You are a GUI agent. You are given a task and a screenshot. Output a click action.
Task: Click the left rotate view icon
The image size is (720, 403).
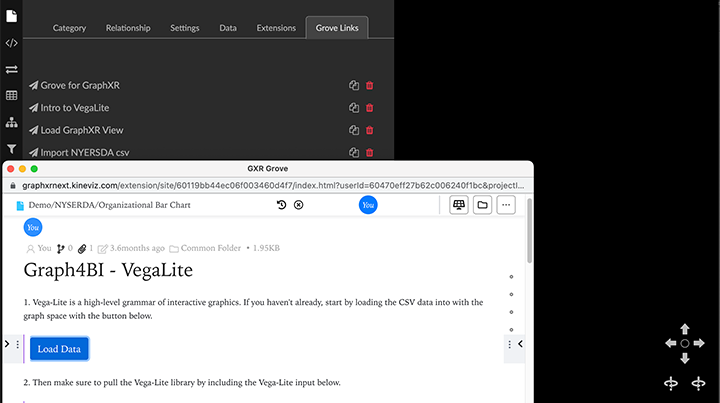(x=670, y=383)
